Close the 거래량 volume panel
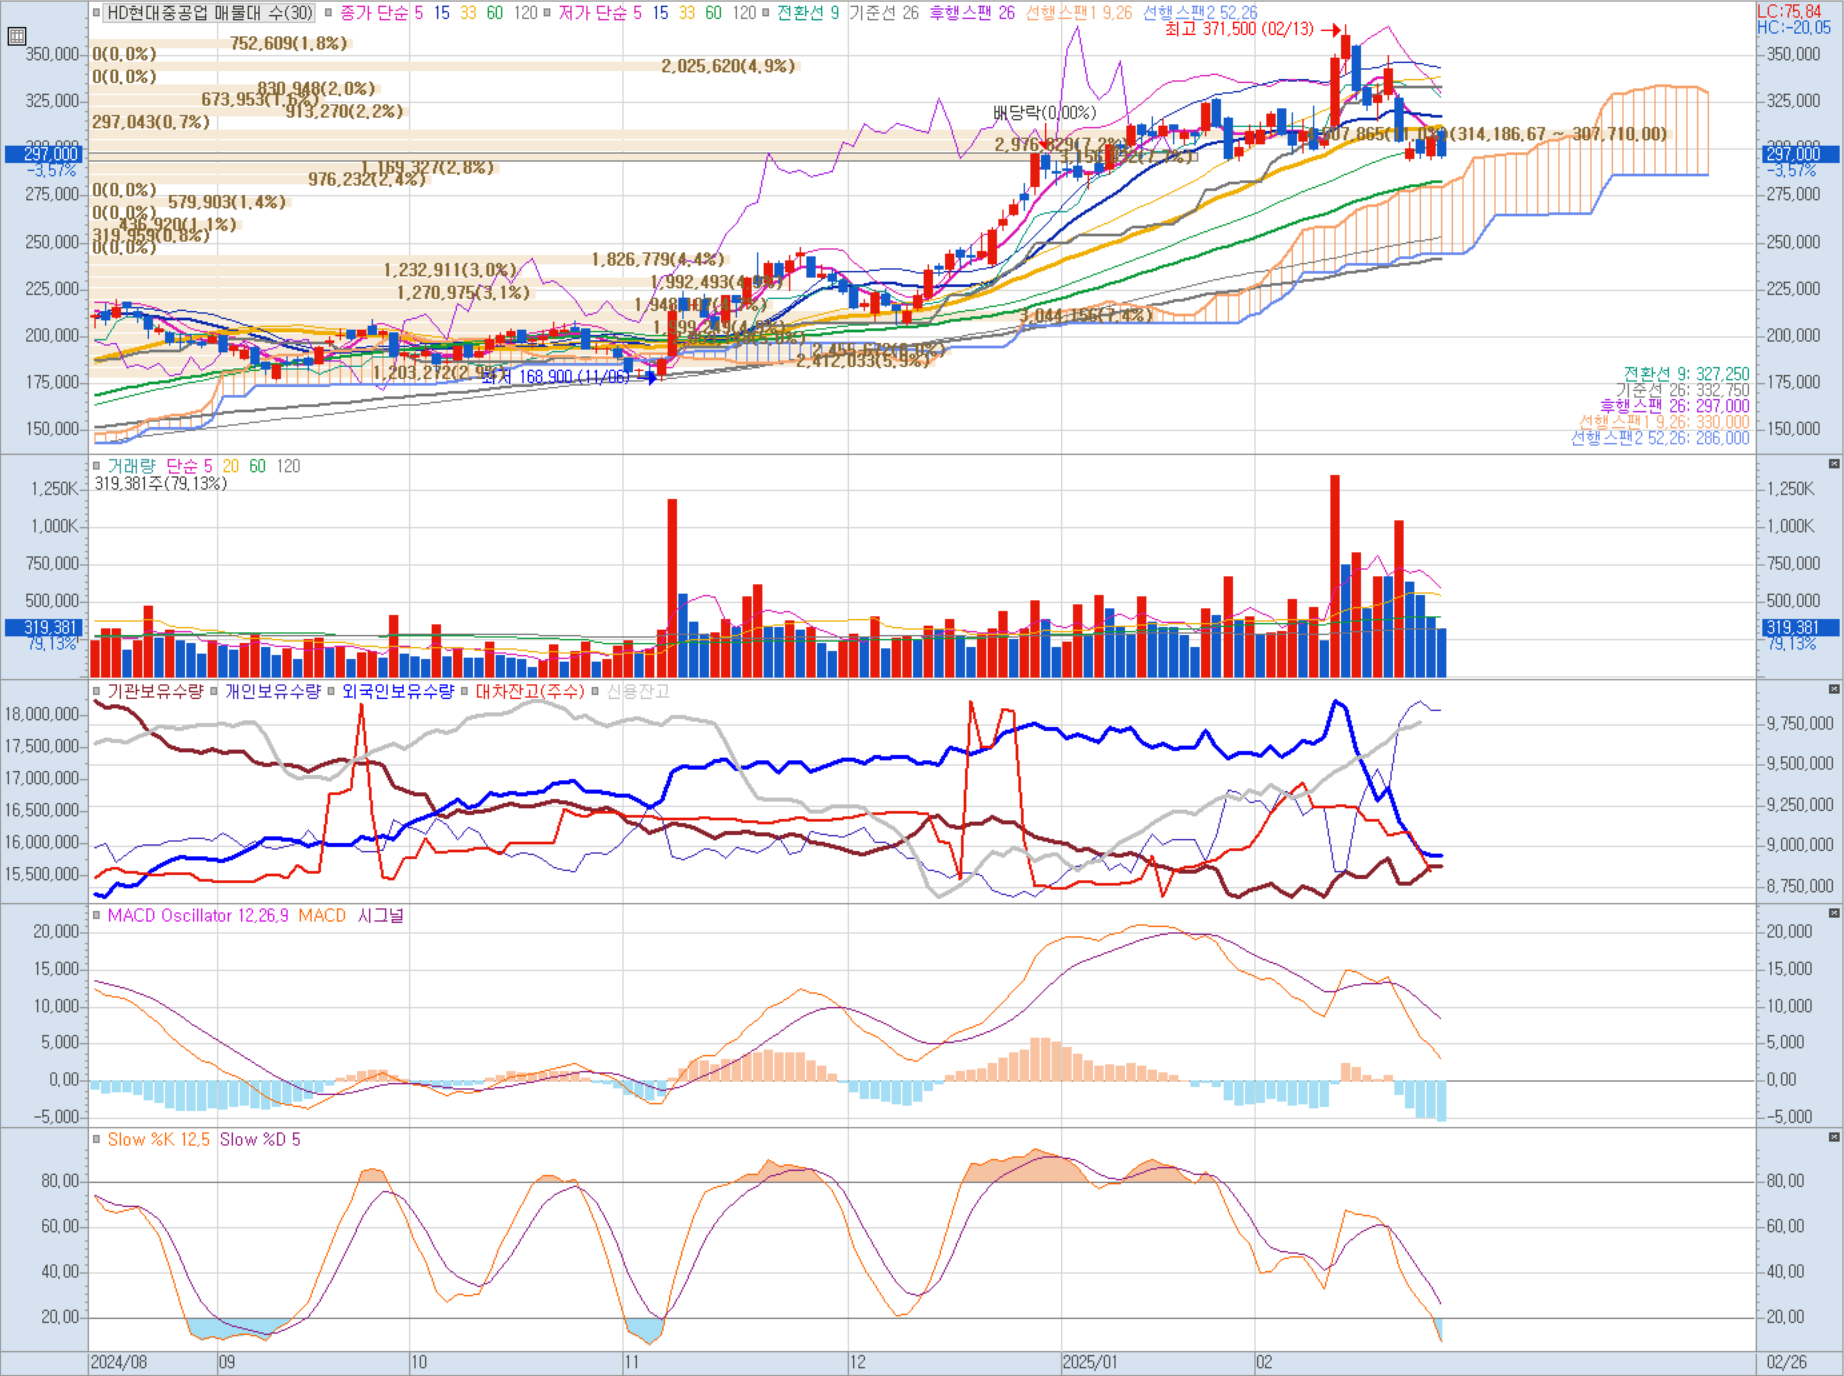1844x1376 pixels. click(1834, 464)
